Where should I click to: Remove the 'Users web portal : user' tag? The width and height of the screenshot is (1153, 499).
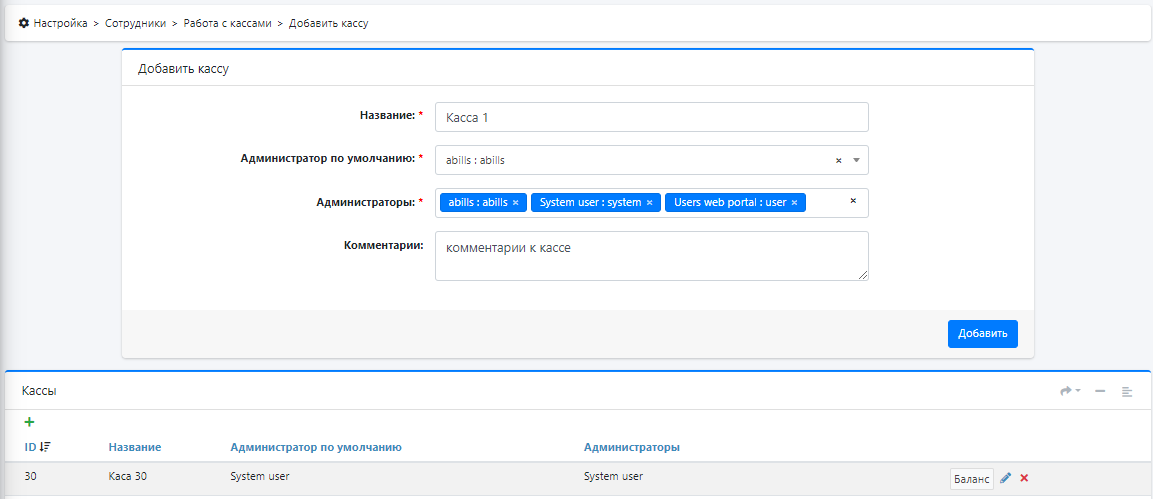(794, 203)
